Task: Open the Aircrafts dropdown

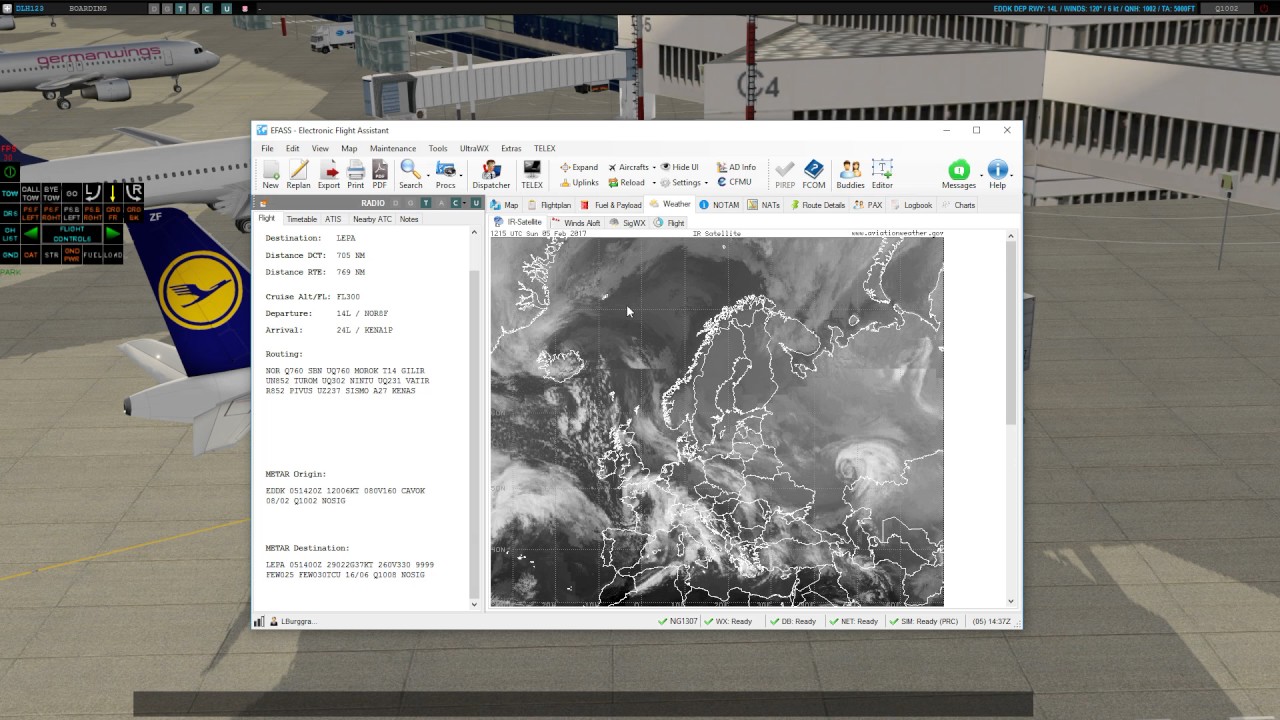Action: (632, 167)
